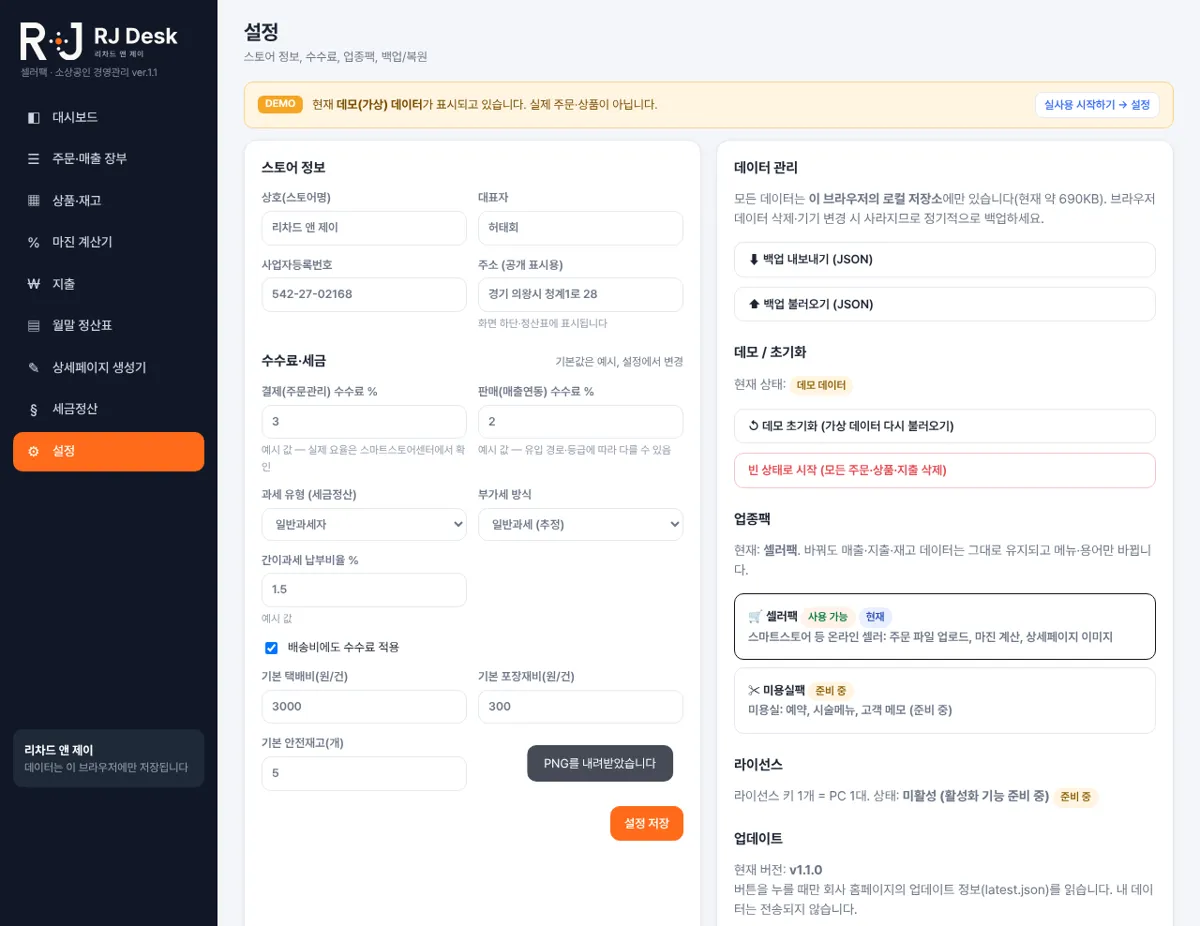Screen dimensions: 1200x926
Task: Click the 사업자등록번호 input field
Action: [x=364, y=295]
